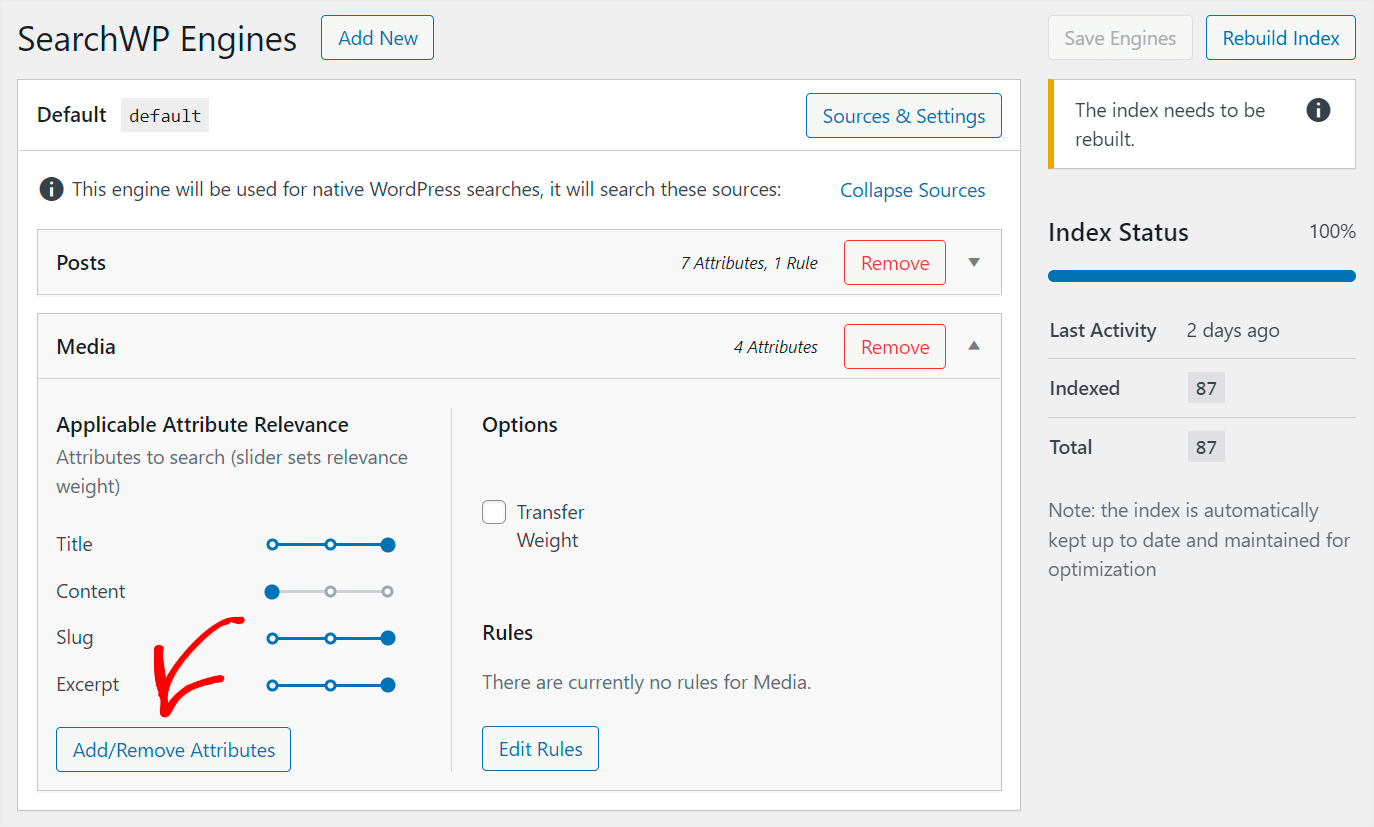Set Excerpt slider to lowest weight

coord(272,685)
